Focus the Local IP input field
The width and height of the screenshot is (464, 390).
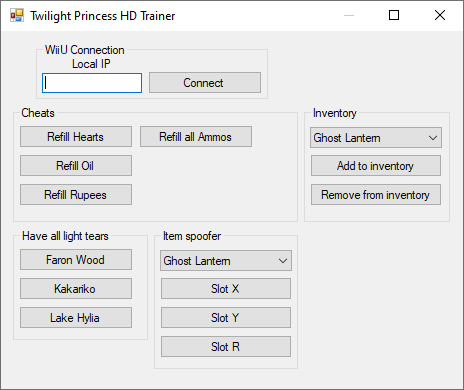pyautogui.click(x=92, y=83)
